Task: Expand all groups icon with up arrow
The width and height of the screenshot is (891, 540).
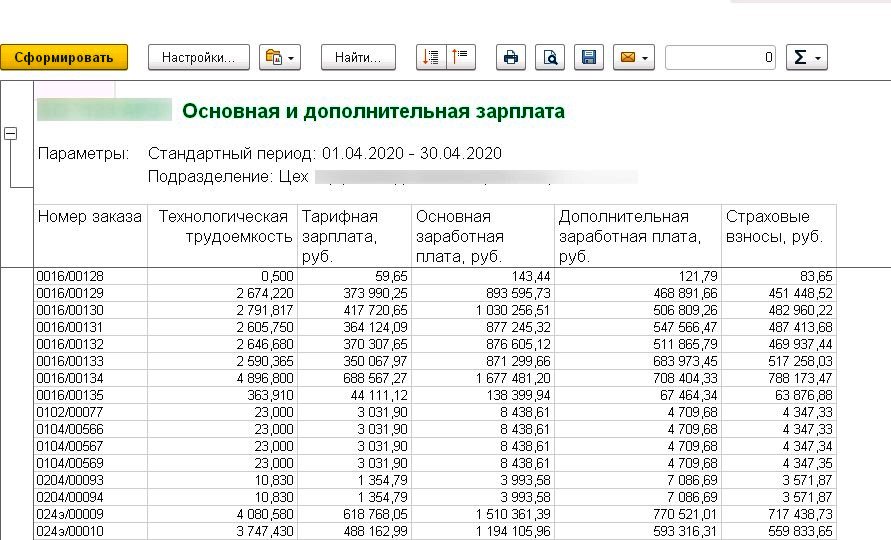Action: click(461, 57)
